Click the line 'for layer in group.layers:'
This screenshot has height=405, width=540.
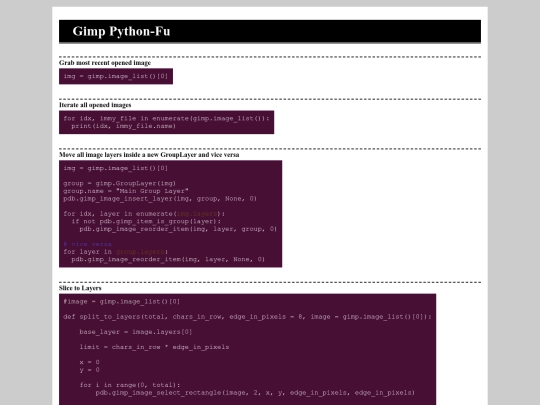[115, 251]
